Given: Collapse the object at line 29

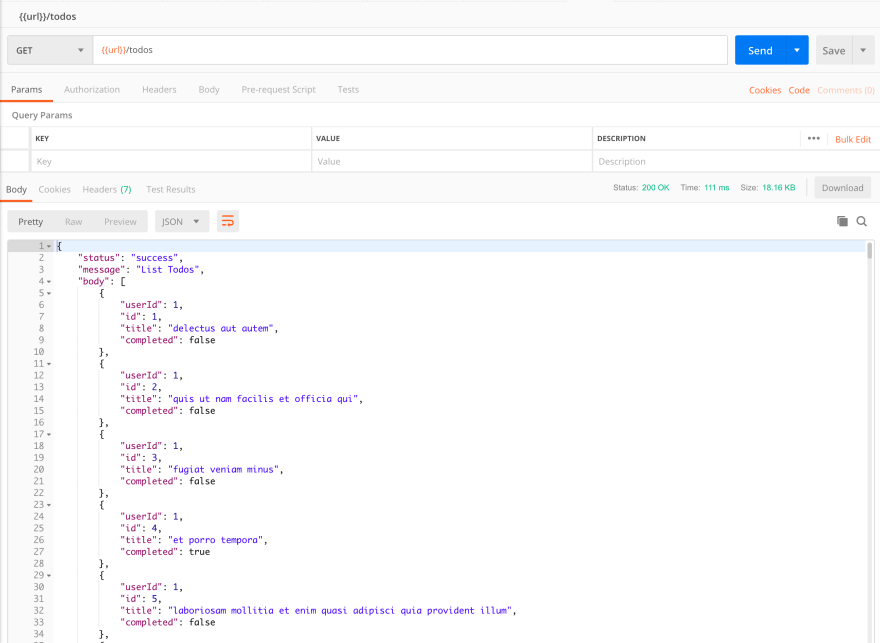Looking at the screenshot, I should point(49,576).
